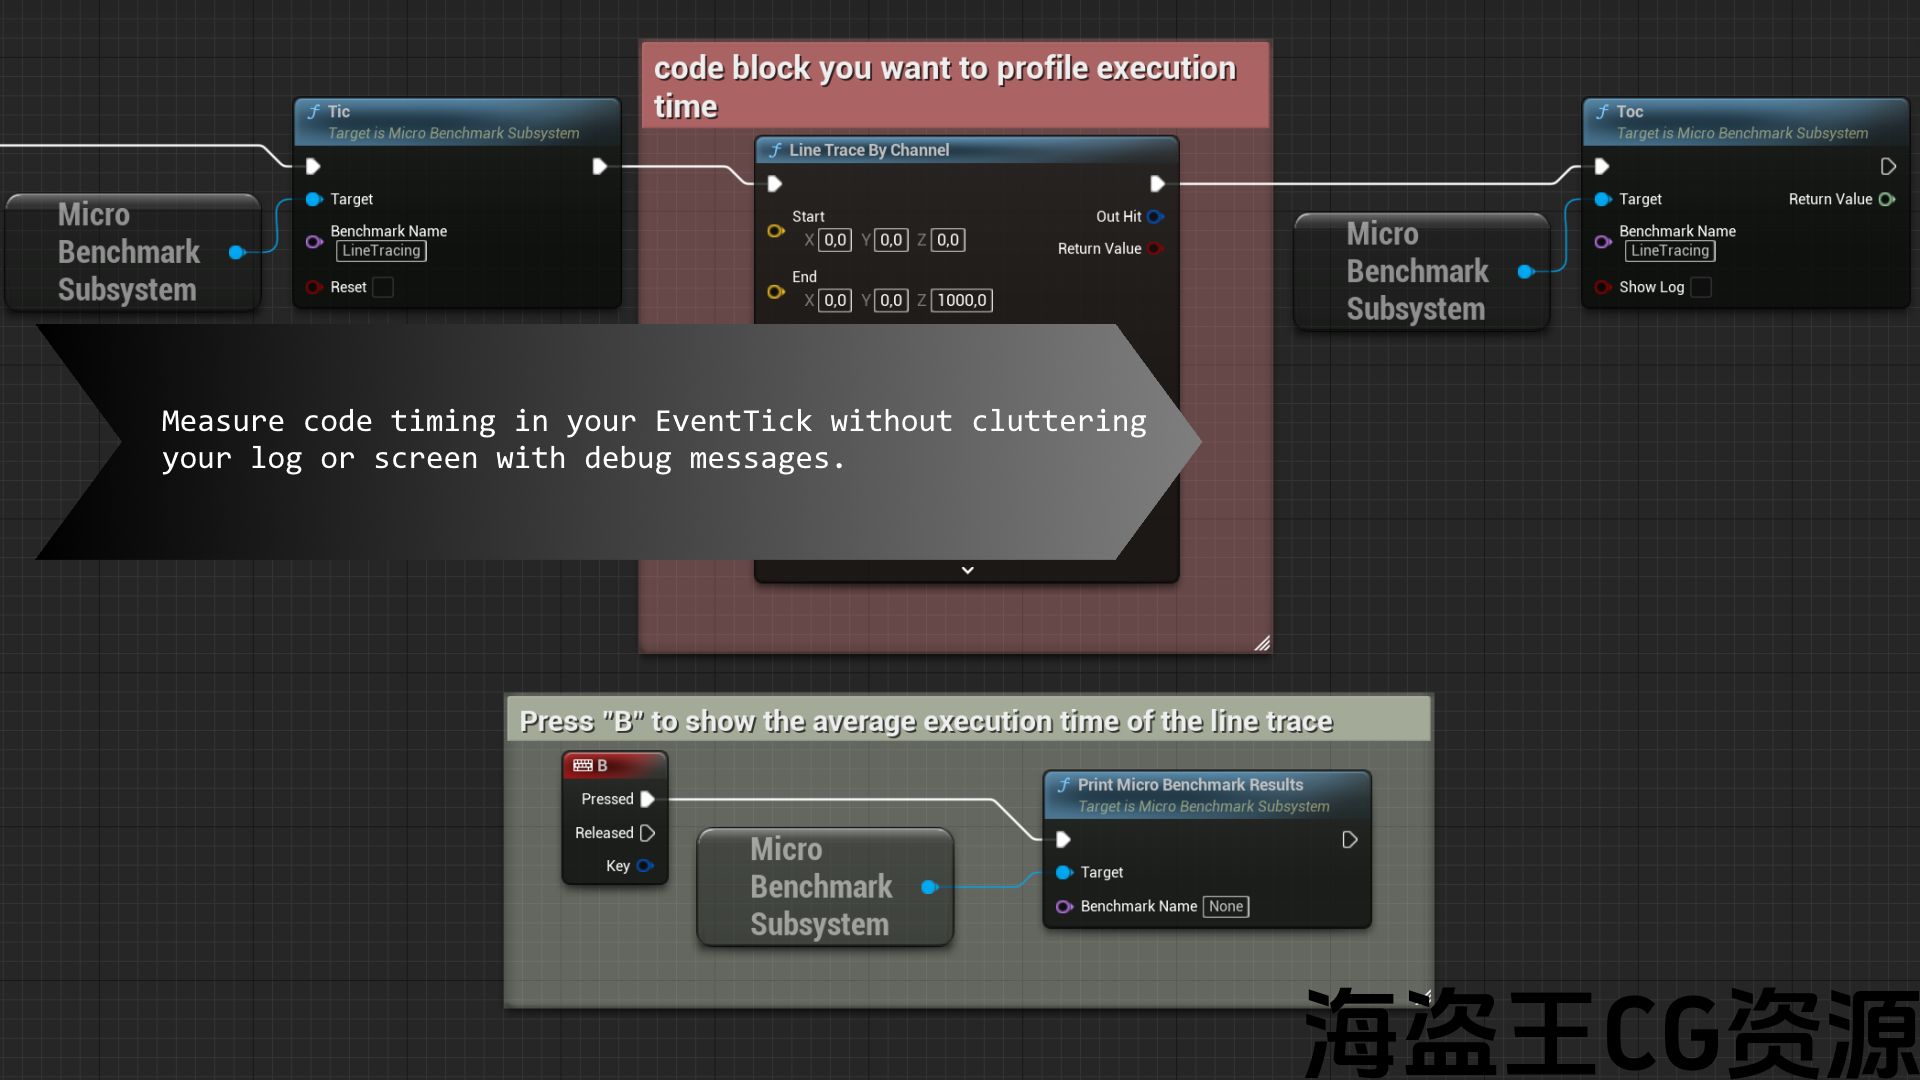Click the Toc node execution output pin
The width and height of the screenshot is (1920, 1080).
[1888, 166]
